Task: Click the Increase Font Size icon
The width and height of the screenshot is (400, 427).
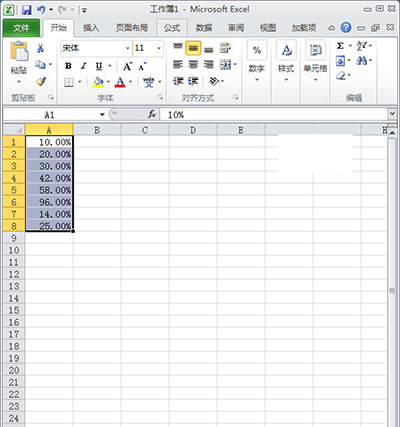Action: tap(127, 66)
